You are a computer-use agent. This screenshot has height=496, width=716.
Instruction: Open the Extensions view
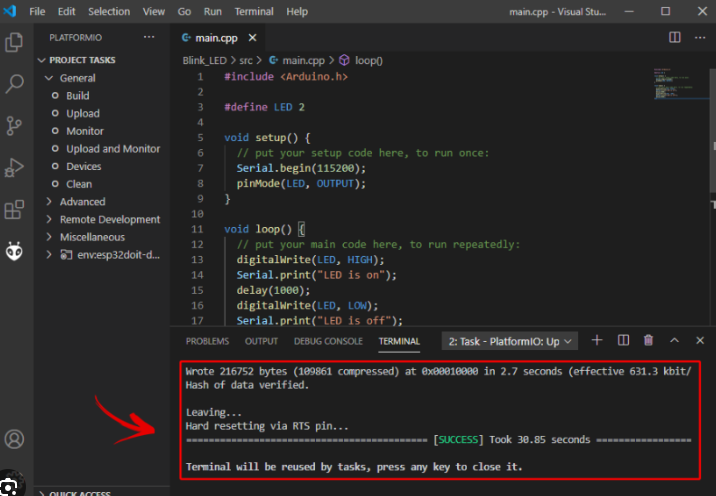click(15, 210)
